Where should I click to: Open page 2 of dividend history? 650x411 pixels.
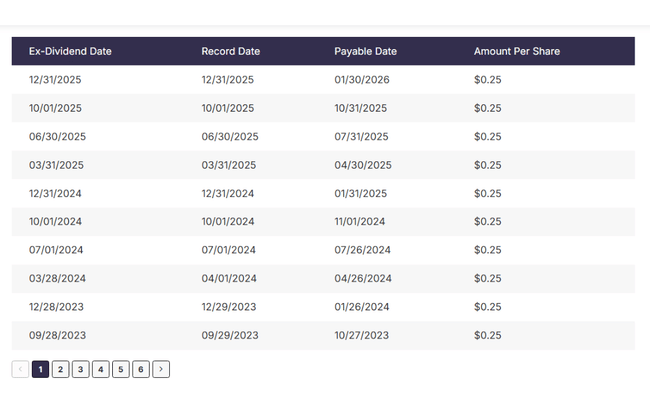[60, 369]
